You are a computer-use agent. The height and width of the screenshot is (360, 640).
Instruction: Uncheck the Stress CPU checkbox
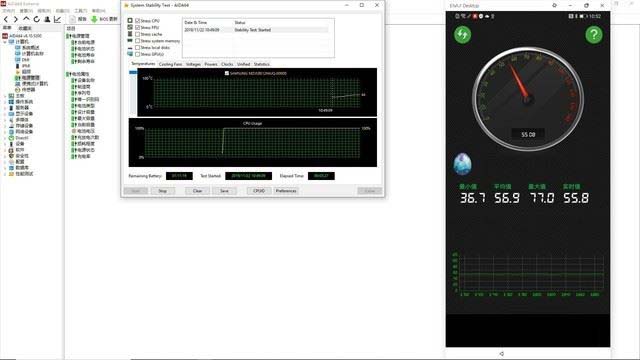pos(138,20)
